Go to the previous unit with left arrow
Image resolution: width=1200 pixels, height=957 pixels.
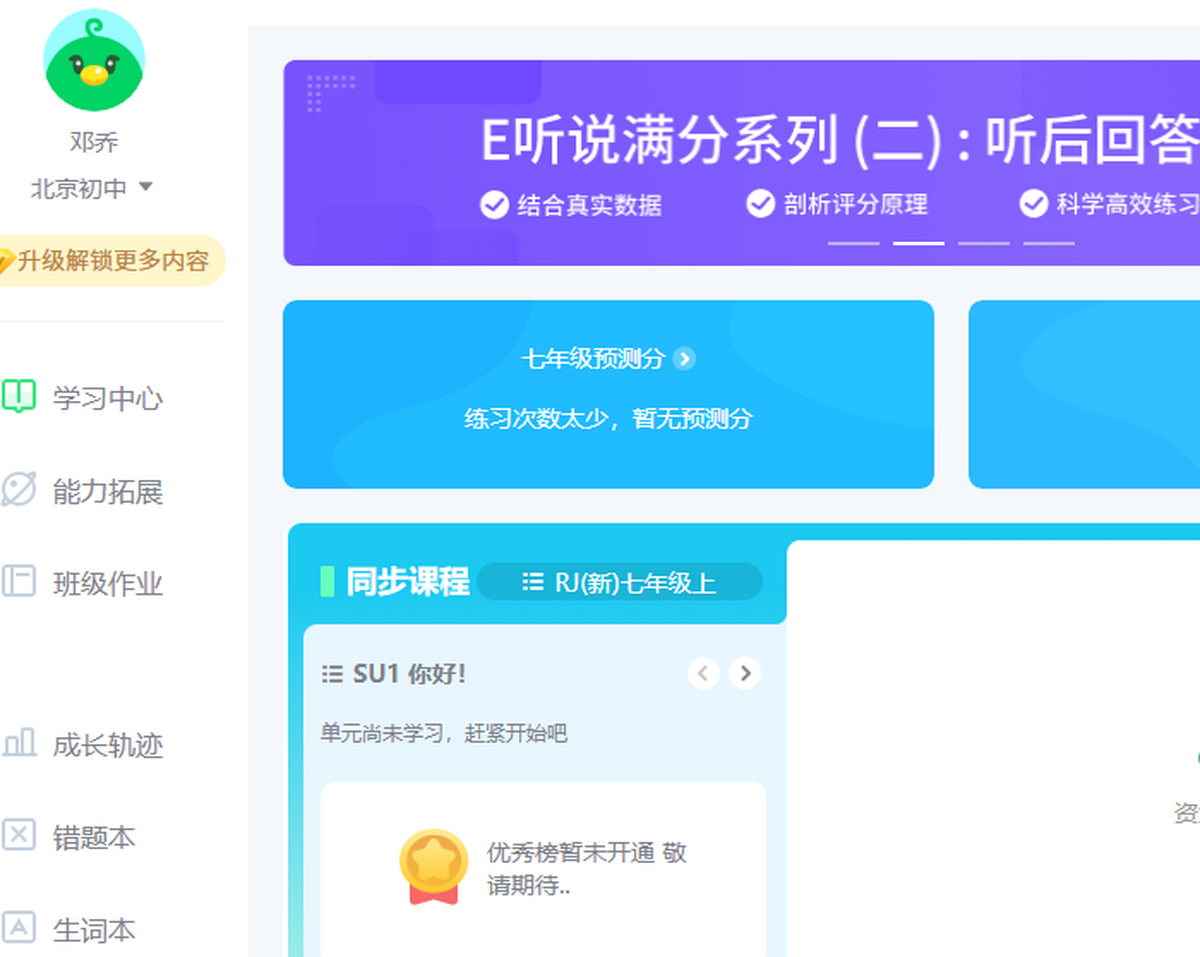pos(704,673)
